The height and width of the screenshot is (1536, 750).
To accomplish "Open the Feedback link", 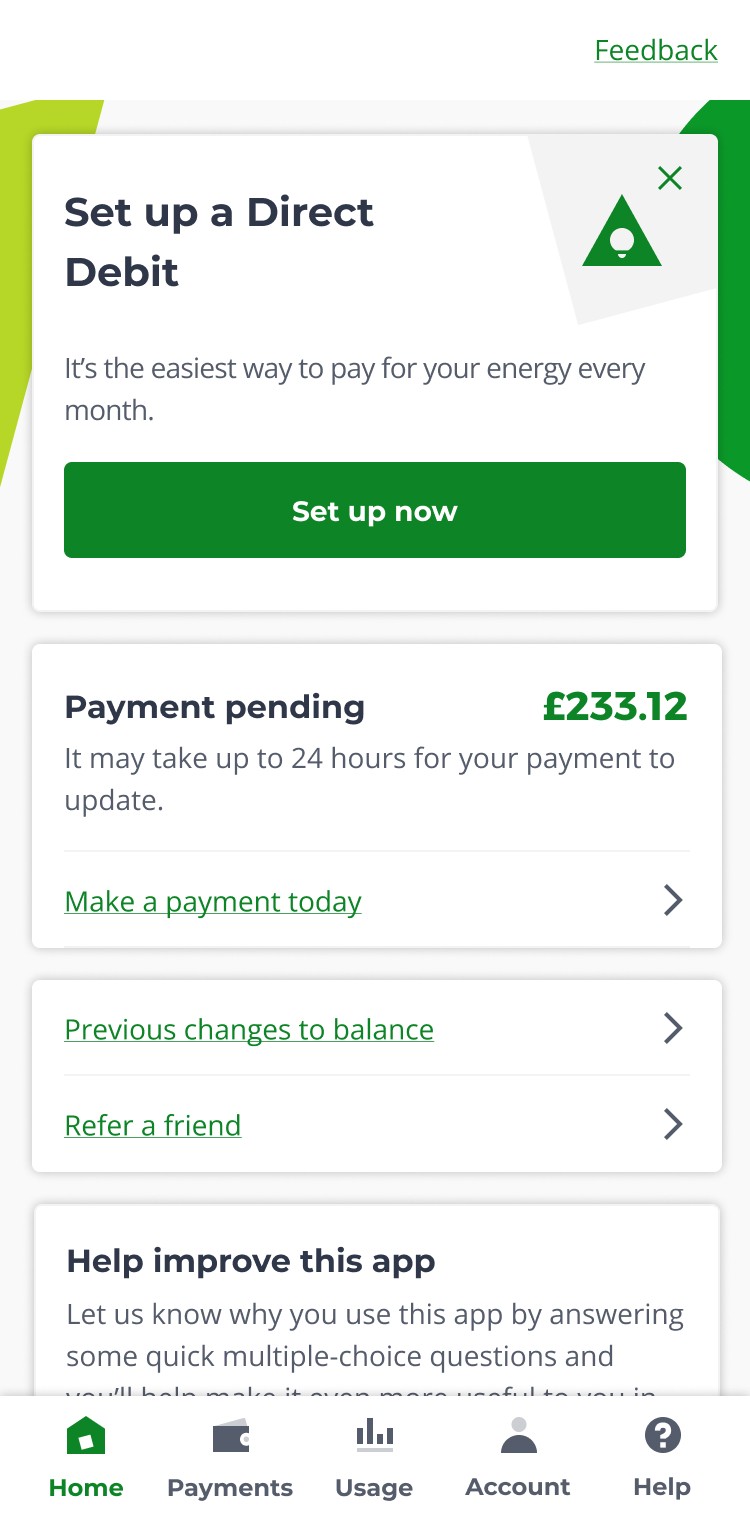I will click(x=656, y=50).
